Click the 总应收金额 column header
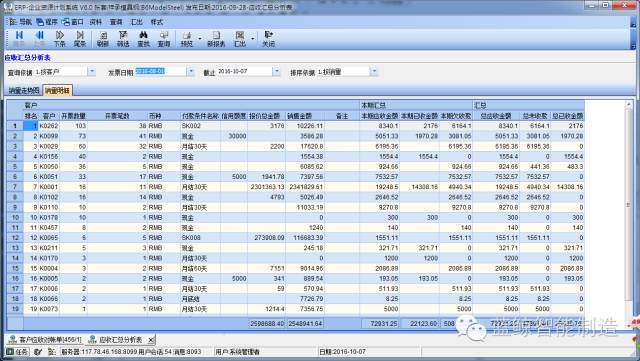 point(496,116)
